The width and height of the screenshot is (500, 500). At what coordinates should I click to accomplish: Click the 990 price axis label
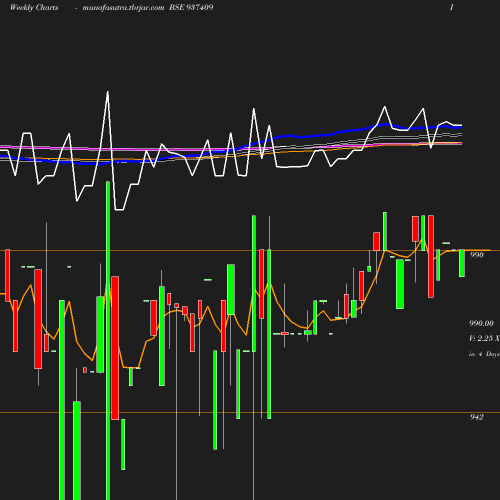point(477,255)
